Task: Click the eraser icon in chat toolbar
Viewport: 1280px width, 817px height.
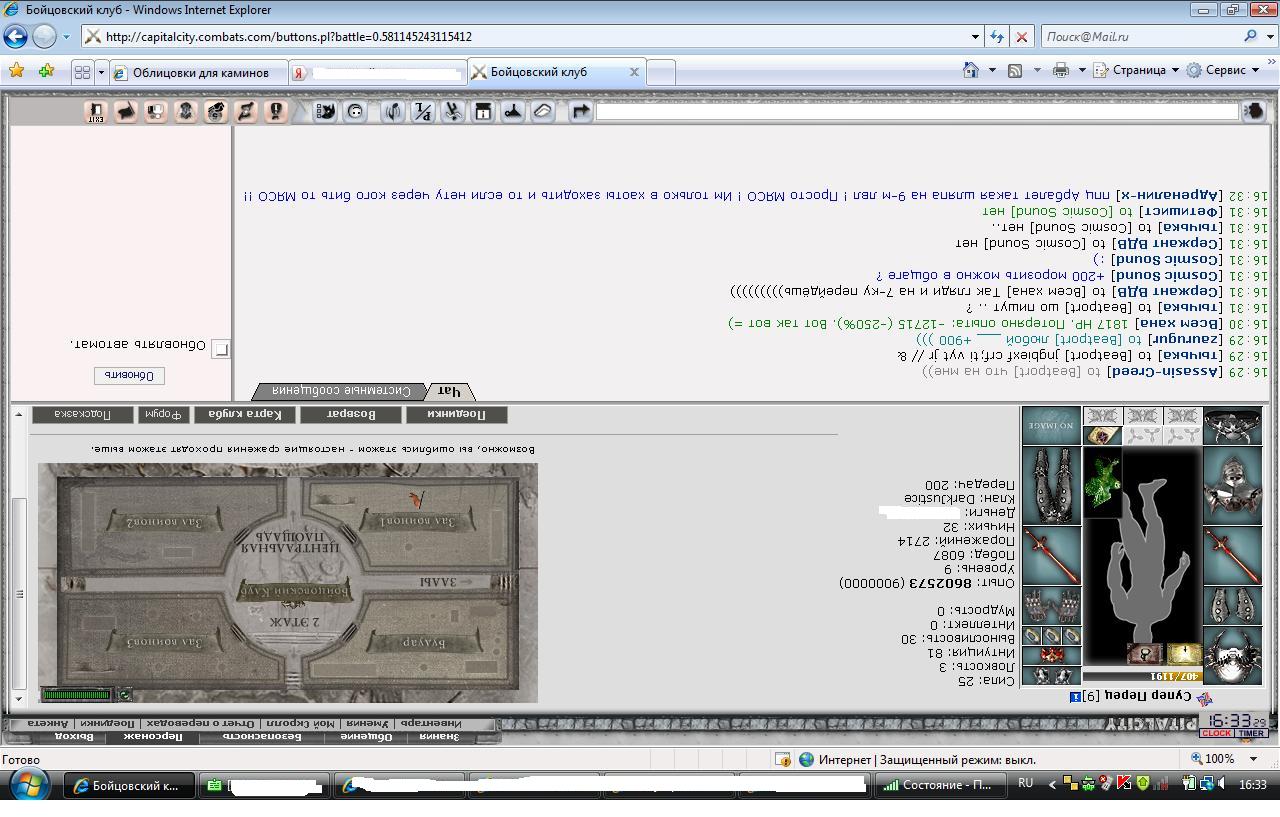Action: click(542, 111)
